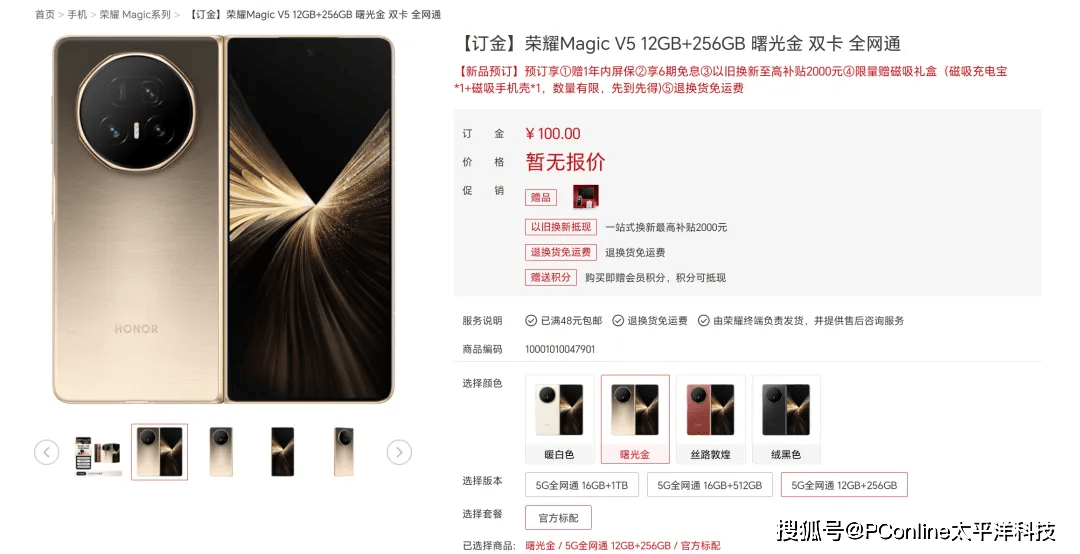Click the 赠送积分 promotion tag

[x=550, y=277]
